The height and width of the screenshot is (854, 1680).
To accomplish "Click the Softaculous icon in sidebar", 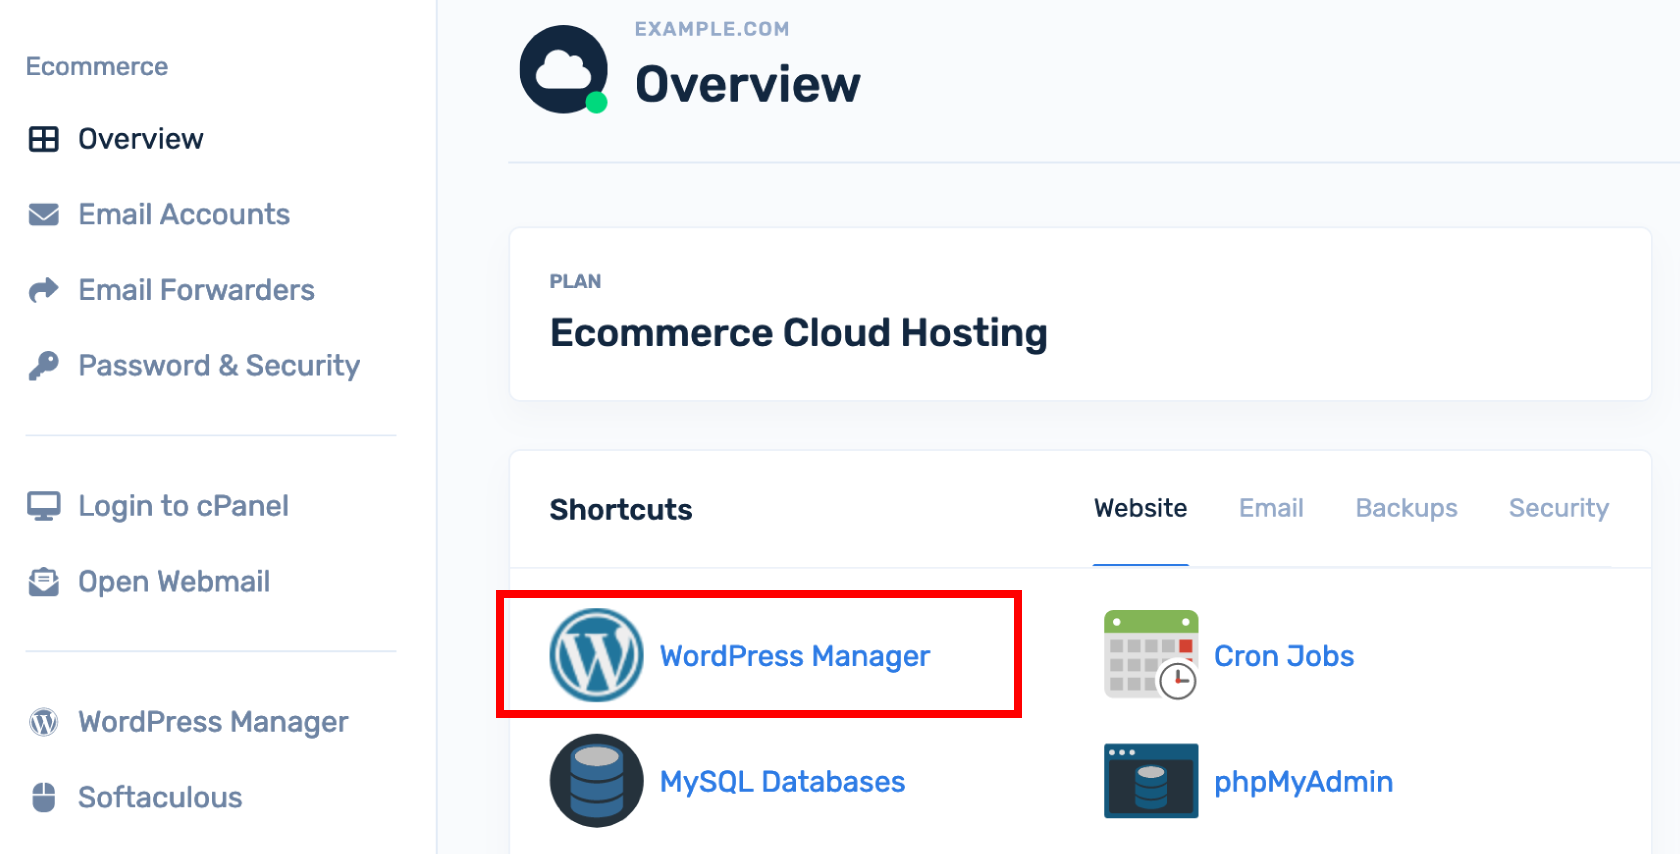I will point(44,797).
